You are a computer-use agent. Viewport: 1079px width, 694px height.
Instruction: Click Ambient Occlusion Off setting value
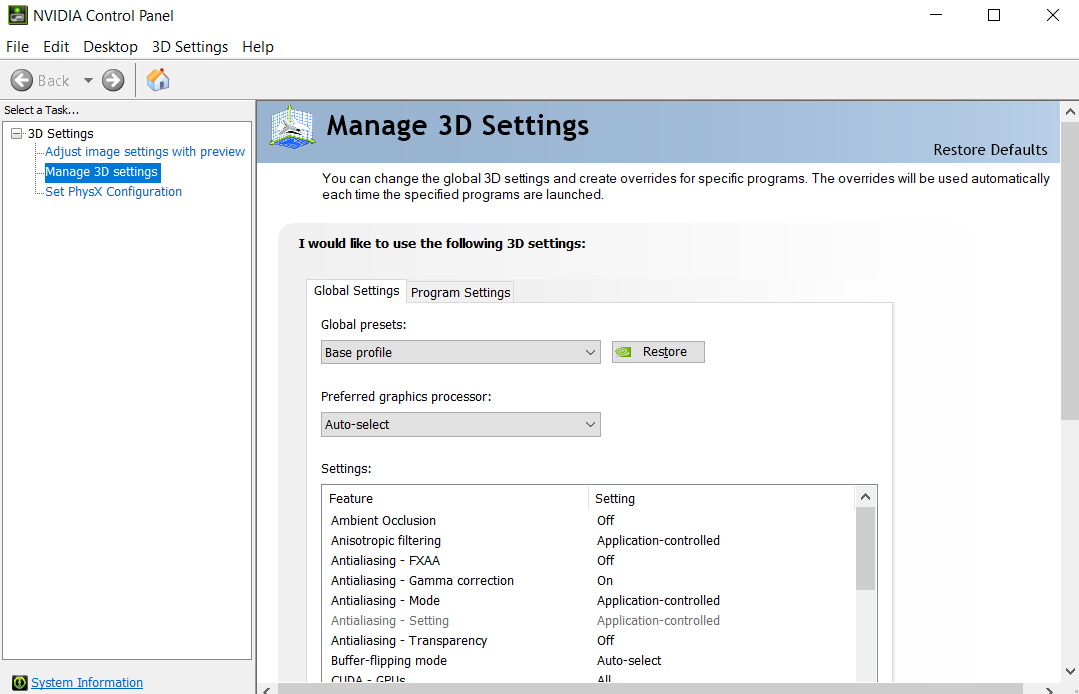[606, 521]
